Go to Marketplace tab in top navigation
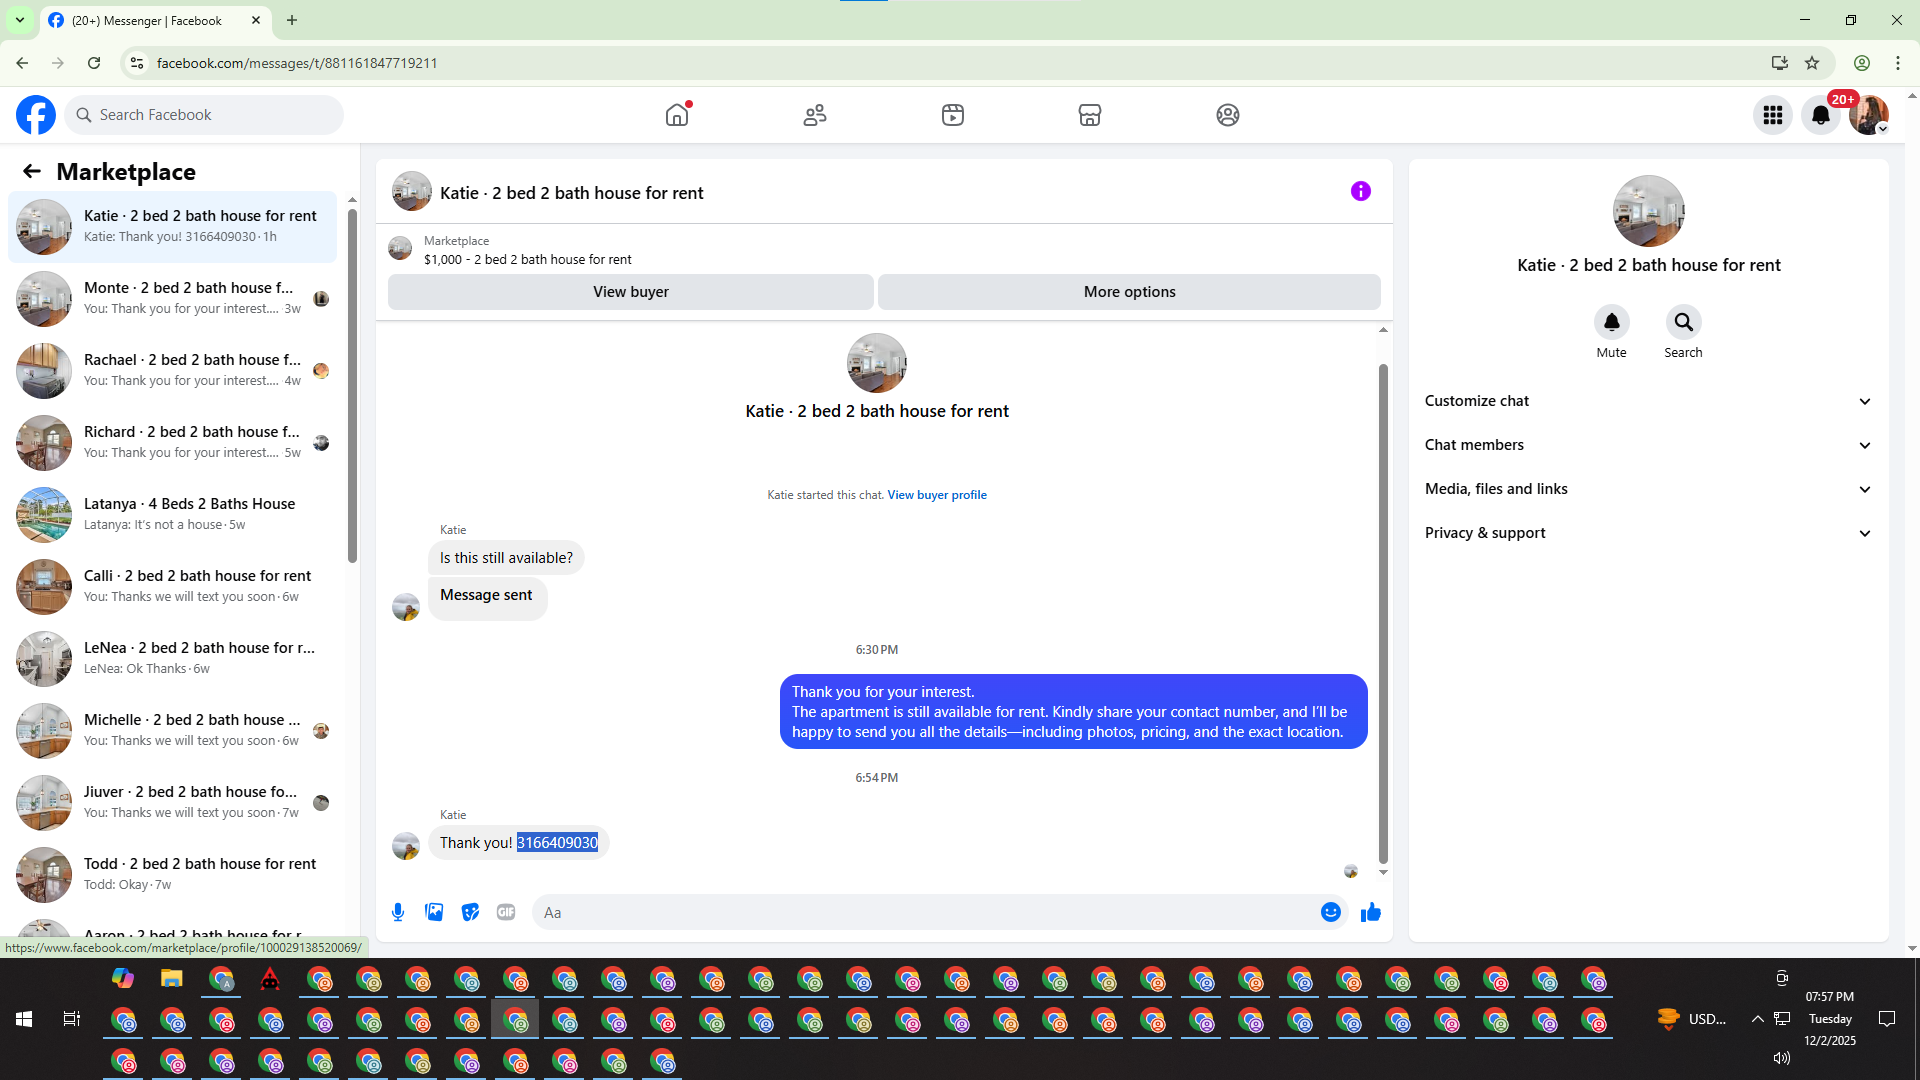Screen dimensions: 1920x1080 [x=1090, y=115]
